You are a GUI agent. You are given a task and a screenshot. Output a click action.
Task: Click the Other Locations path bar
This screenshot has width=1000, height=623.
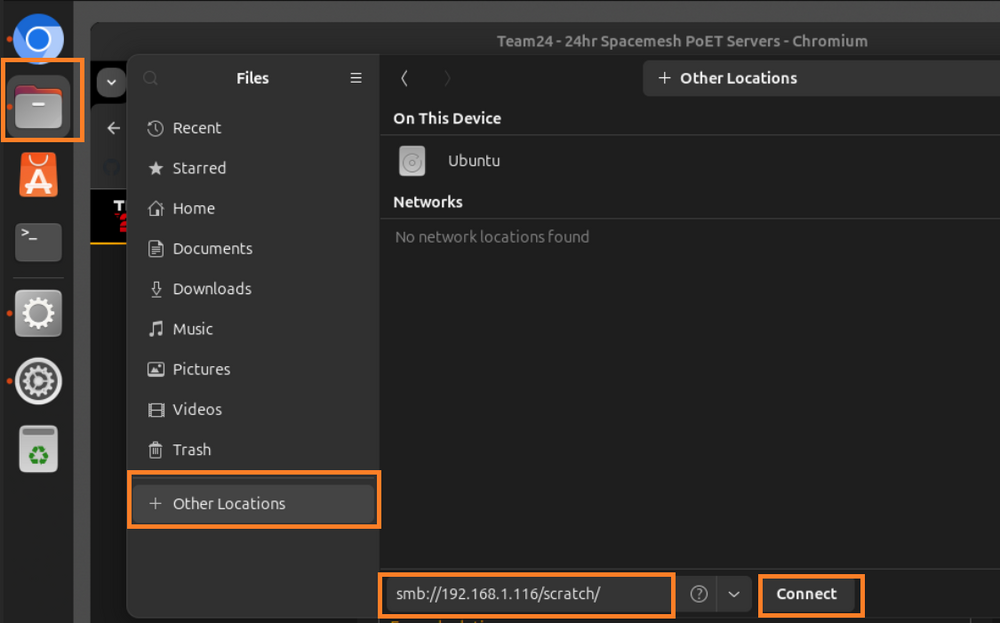pyautogui.click(x=821, y=78)
